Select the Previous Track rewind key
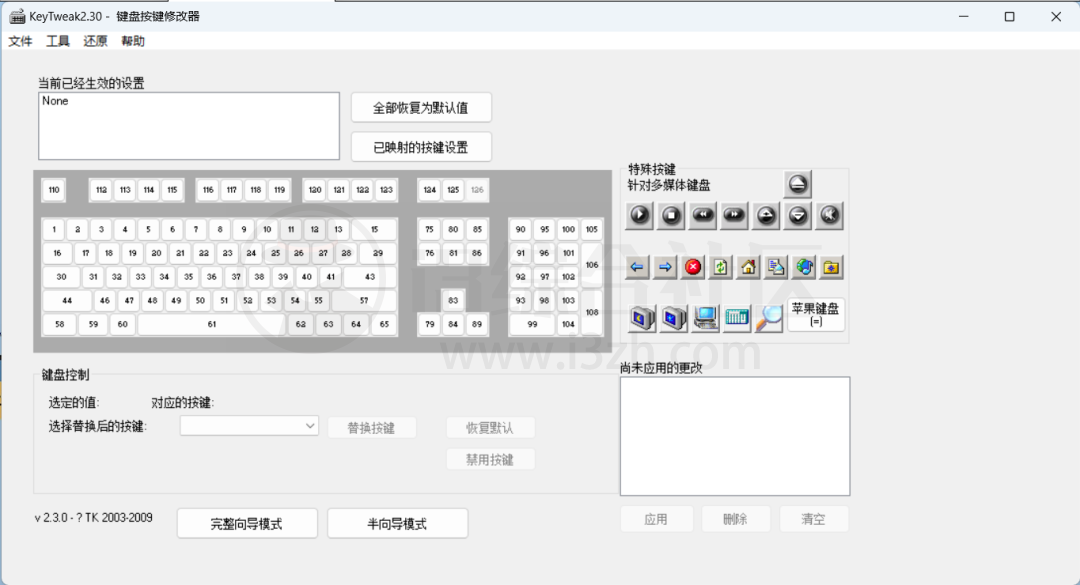This screenshot has height=585, width=1080. (x=703, y=215)
